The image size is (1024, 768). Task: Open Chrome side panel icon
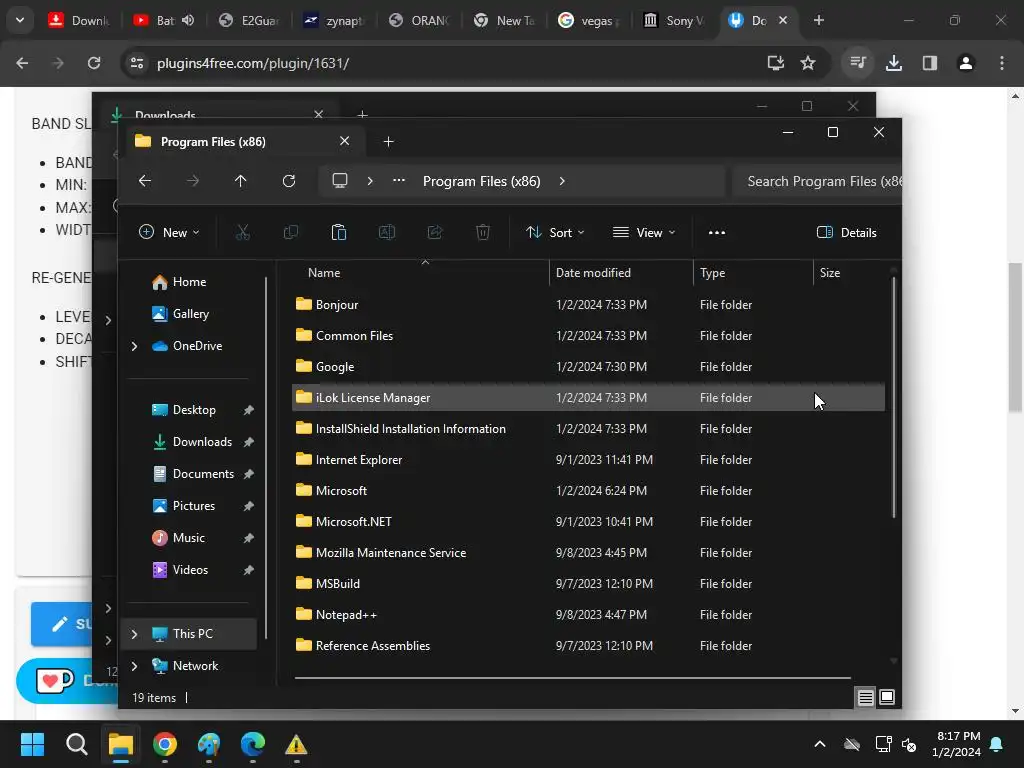pos(930,63)
